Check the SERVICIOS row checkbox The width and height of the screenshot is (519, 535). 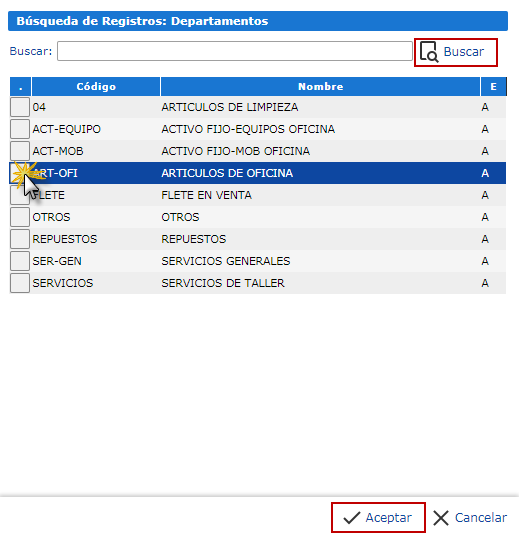click(20, 283)
